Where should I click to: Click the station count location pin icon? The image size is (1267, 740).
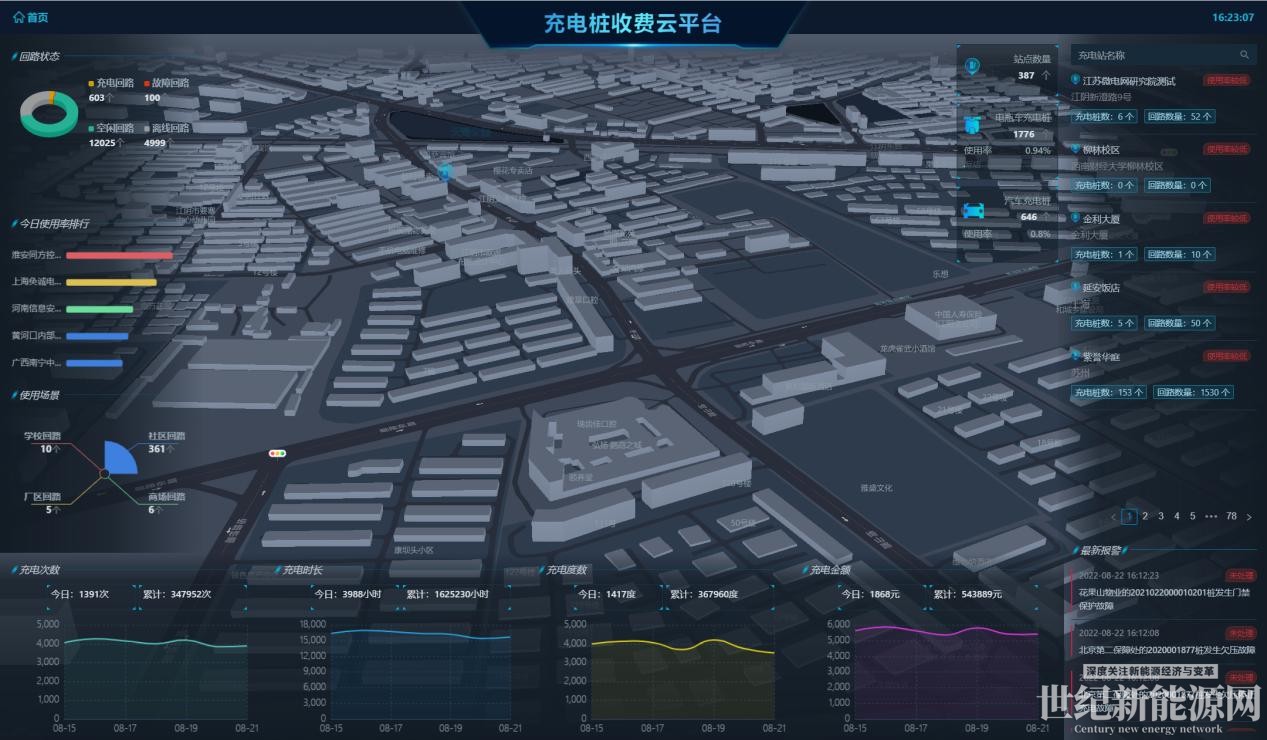[x=971, y=67]
